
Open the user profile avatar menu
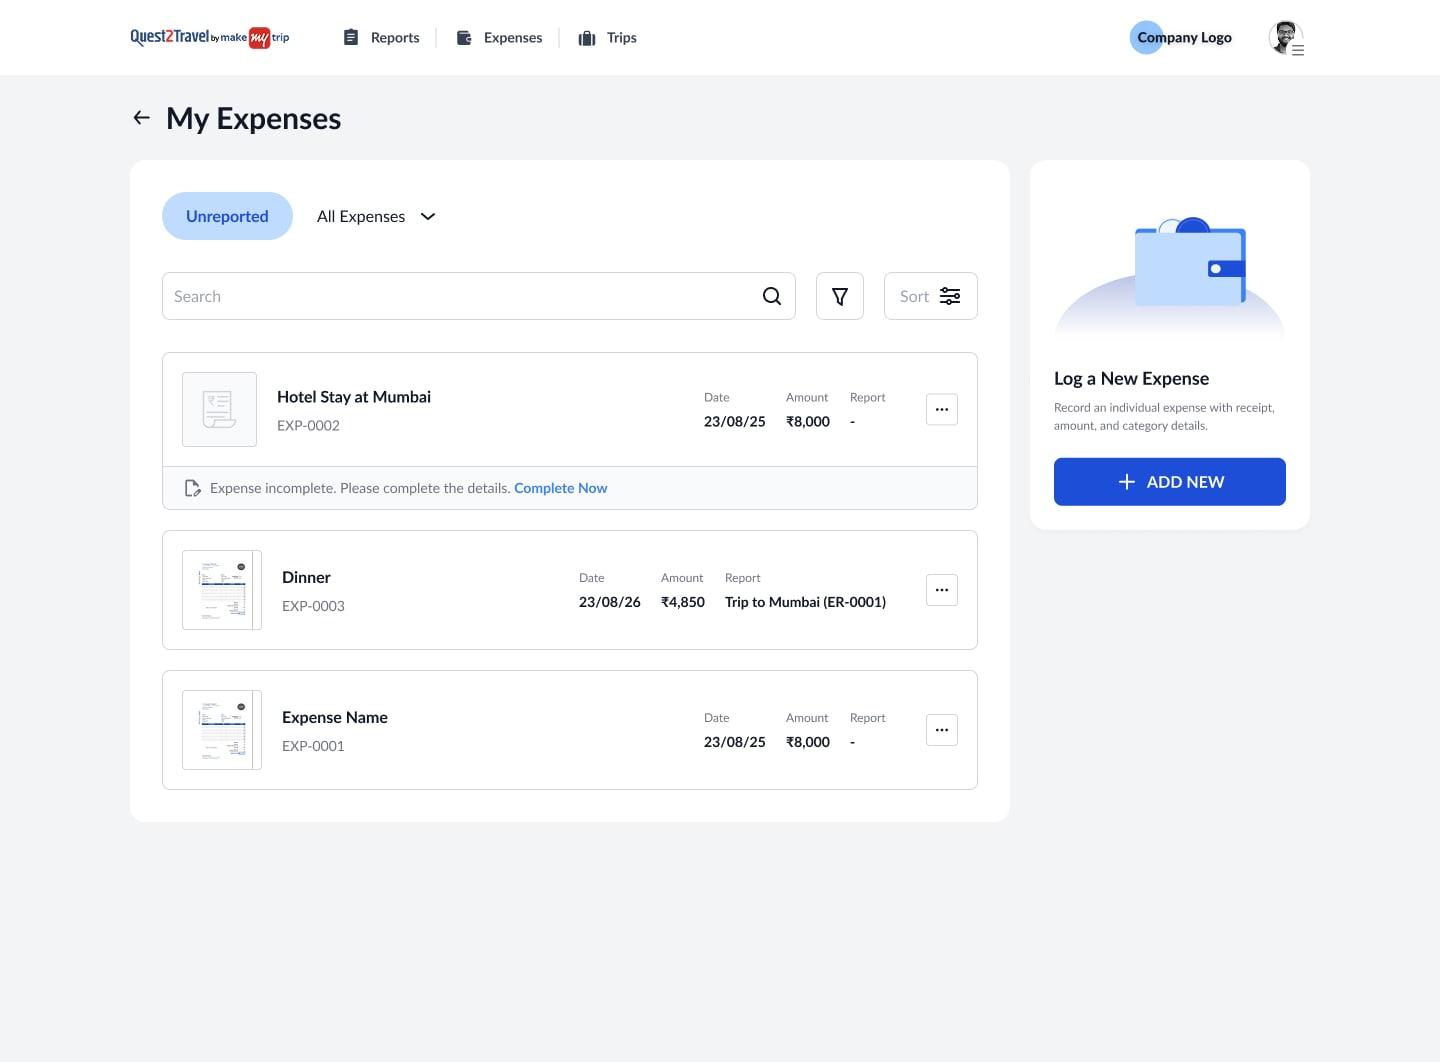pos(1286,38)
